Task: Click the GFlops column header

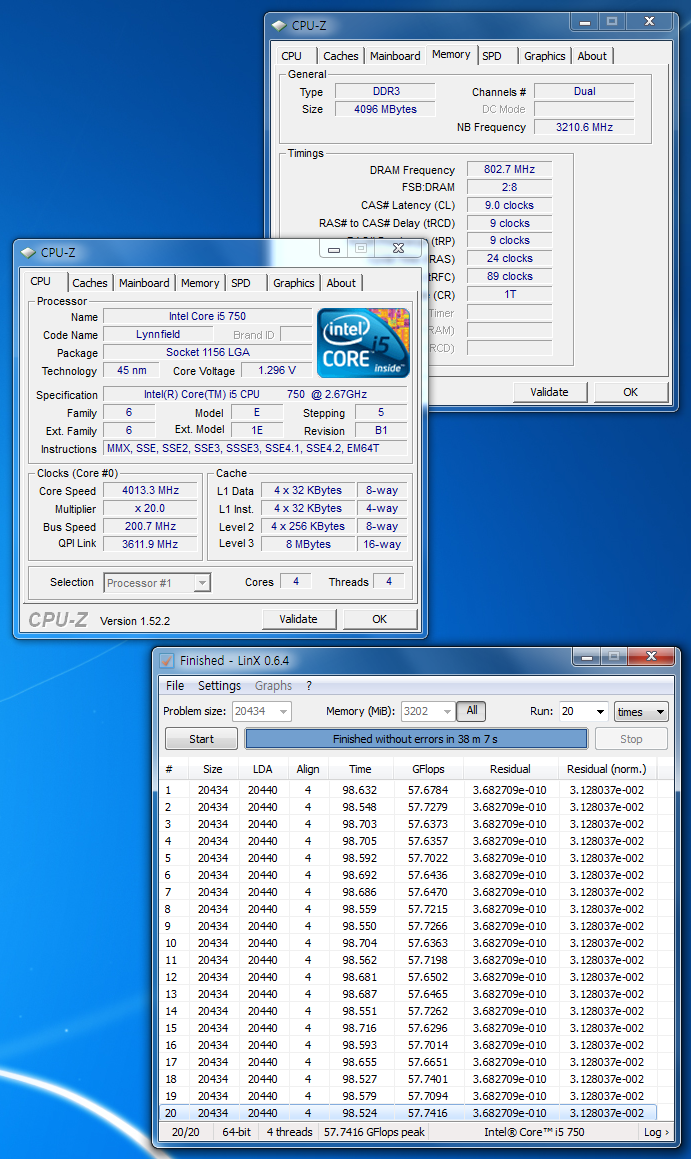Action: pyautogui.click(x=429, y=769)
